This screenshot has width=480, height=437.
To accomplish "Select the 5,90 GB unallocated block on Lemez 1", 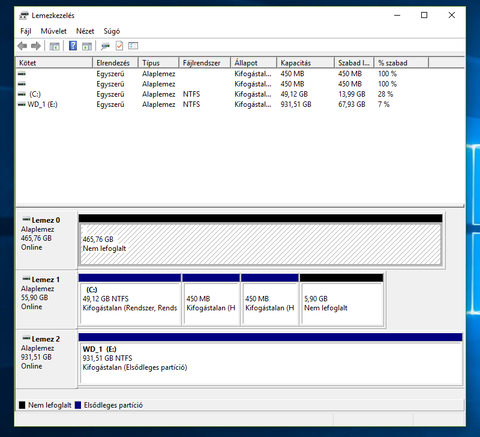I will (x=342, y=303).
